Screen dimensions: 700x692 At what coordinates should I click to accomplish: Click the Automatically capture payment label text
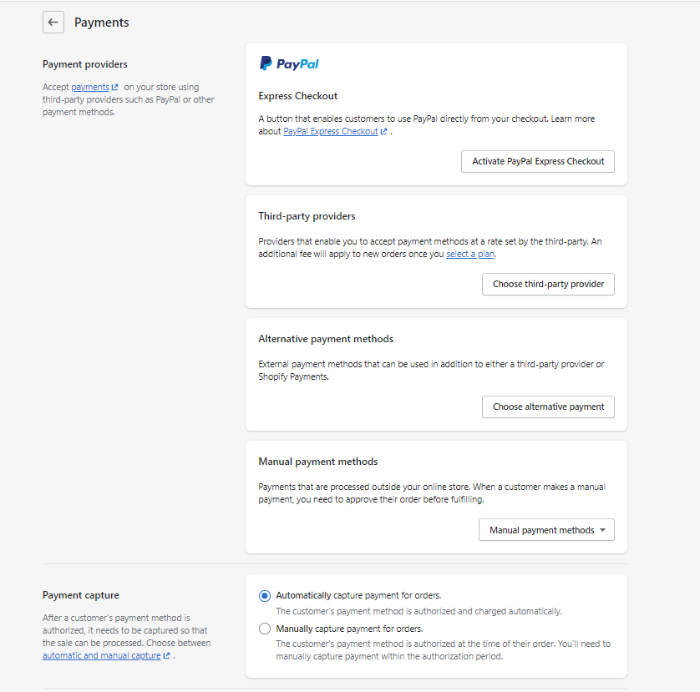click(358, 596)
